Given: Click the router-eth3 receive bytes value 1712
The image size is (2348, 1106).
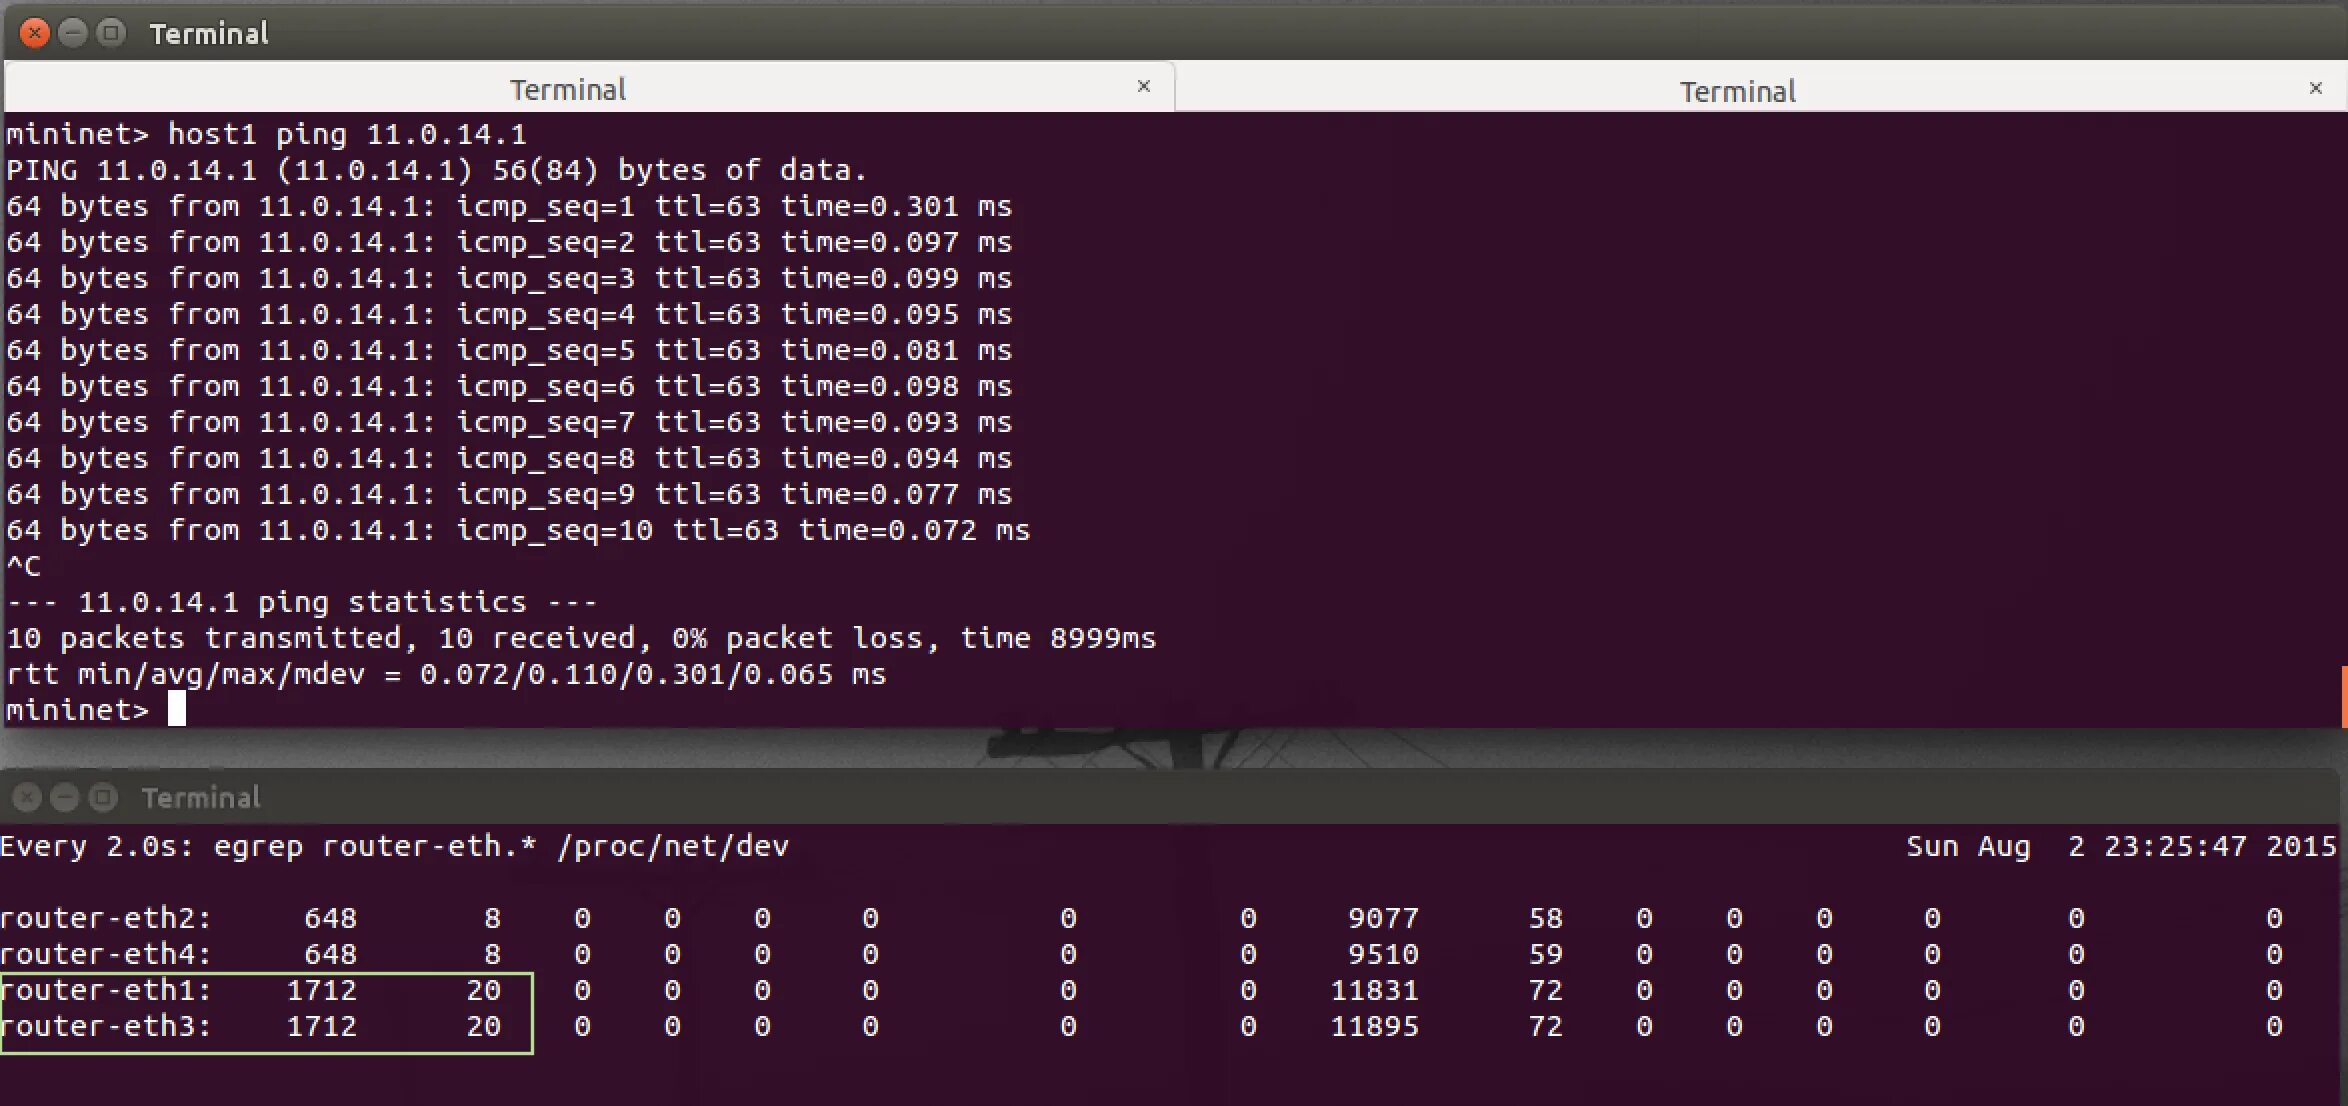Looking at the screenshot, I should 321,1026.
